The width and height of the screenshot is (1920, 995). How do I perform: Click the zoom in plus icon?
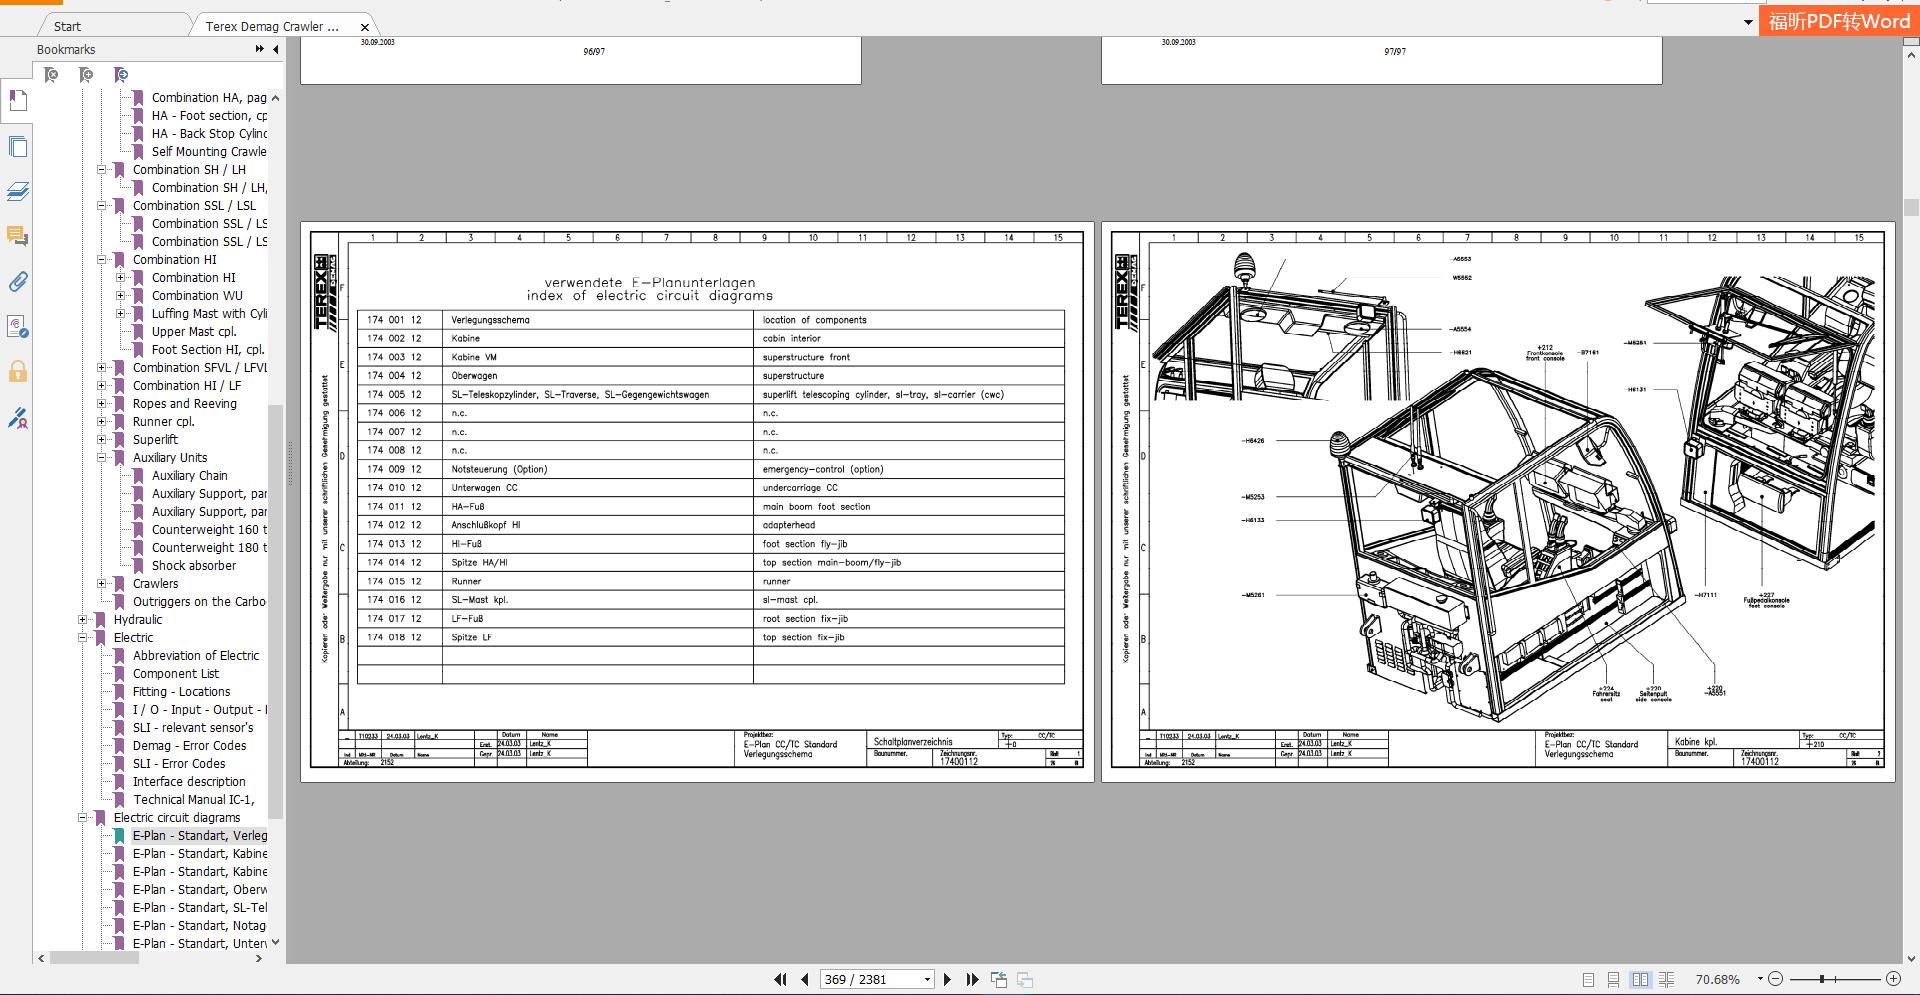click(1893, 980)
